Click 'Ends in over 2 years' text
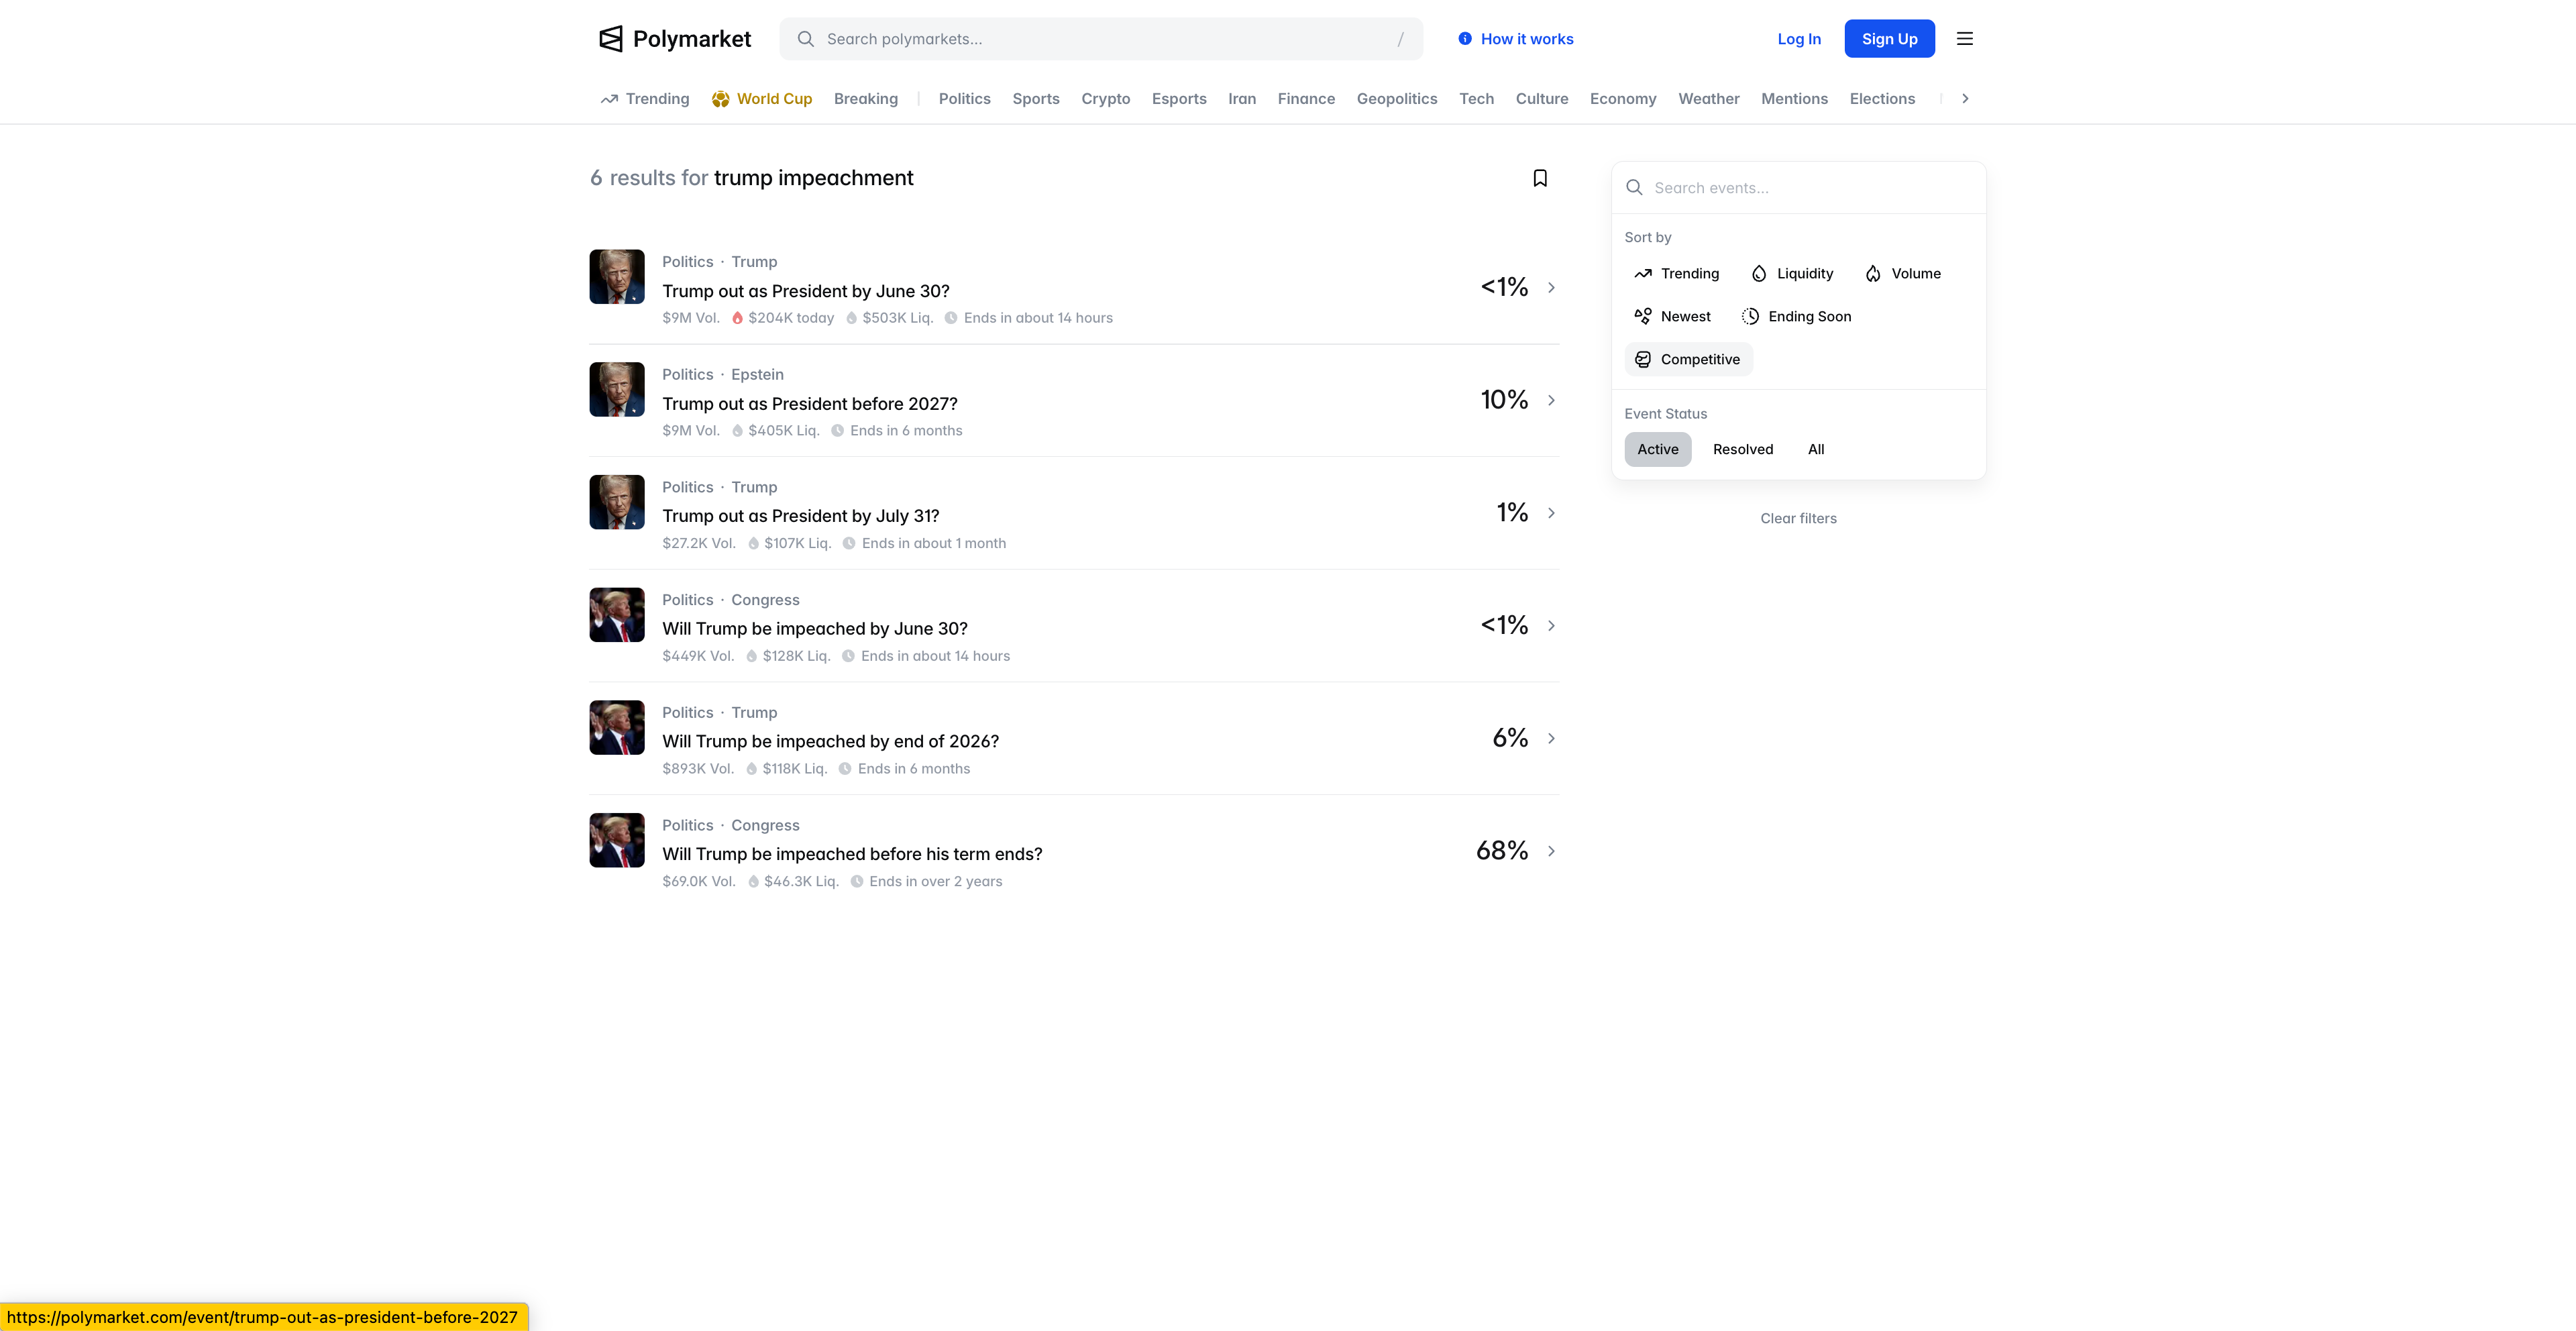The width and height of the screenshot is (2576, 1331). [935, 882]
